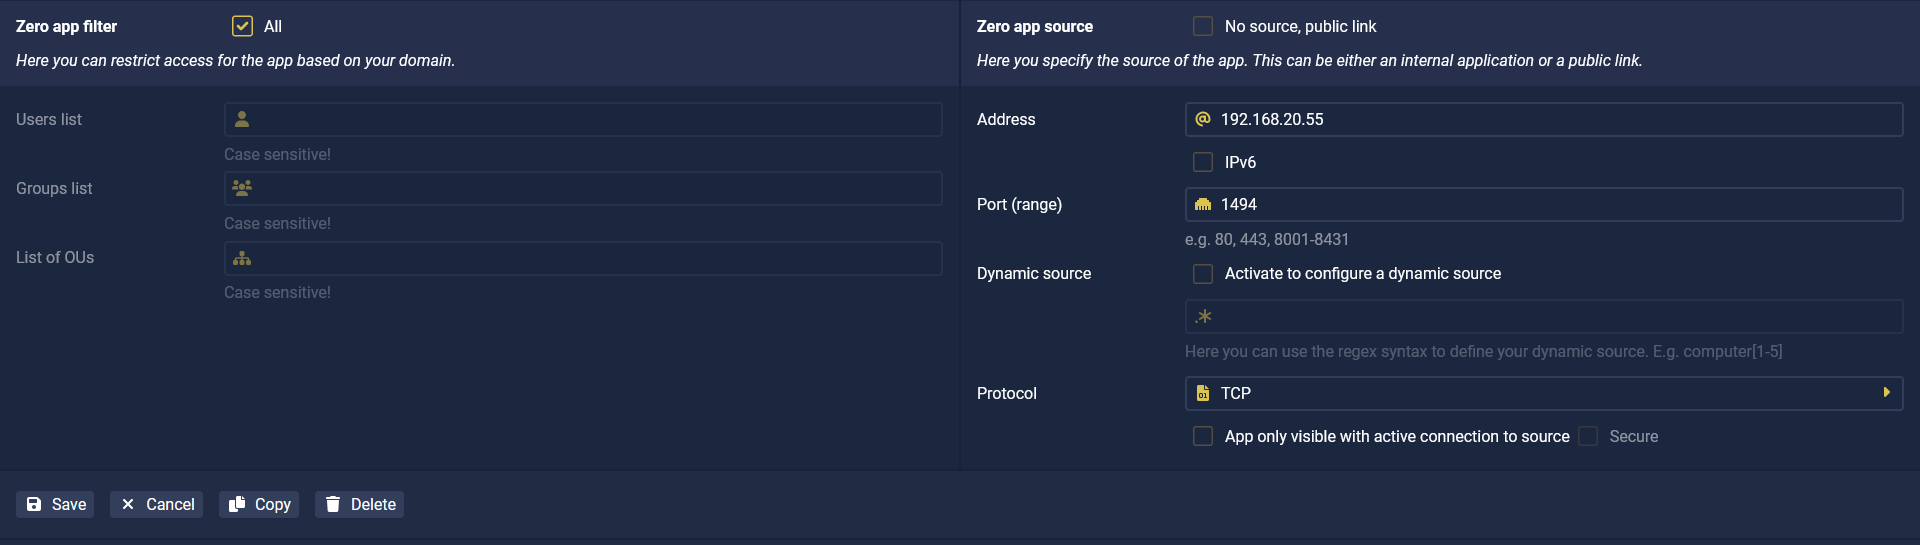Activate the dynamic source checkbox
This screenshot has width=1920, height=545.
point(1203,273)
